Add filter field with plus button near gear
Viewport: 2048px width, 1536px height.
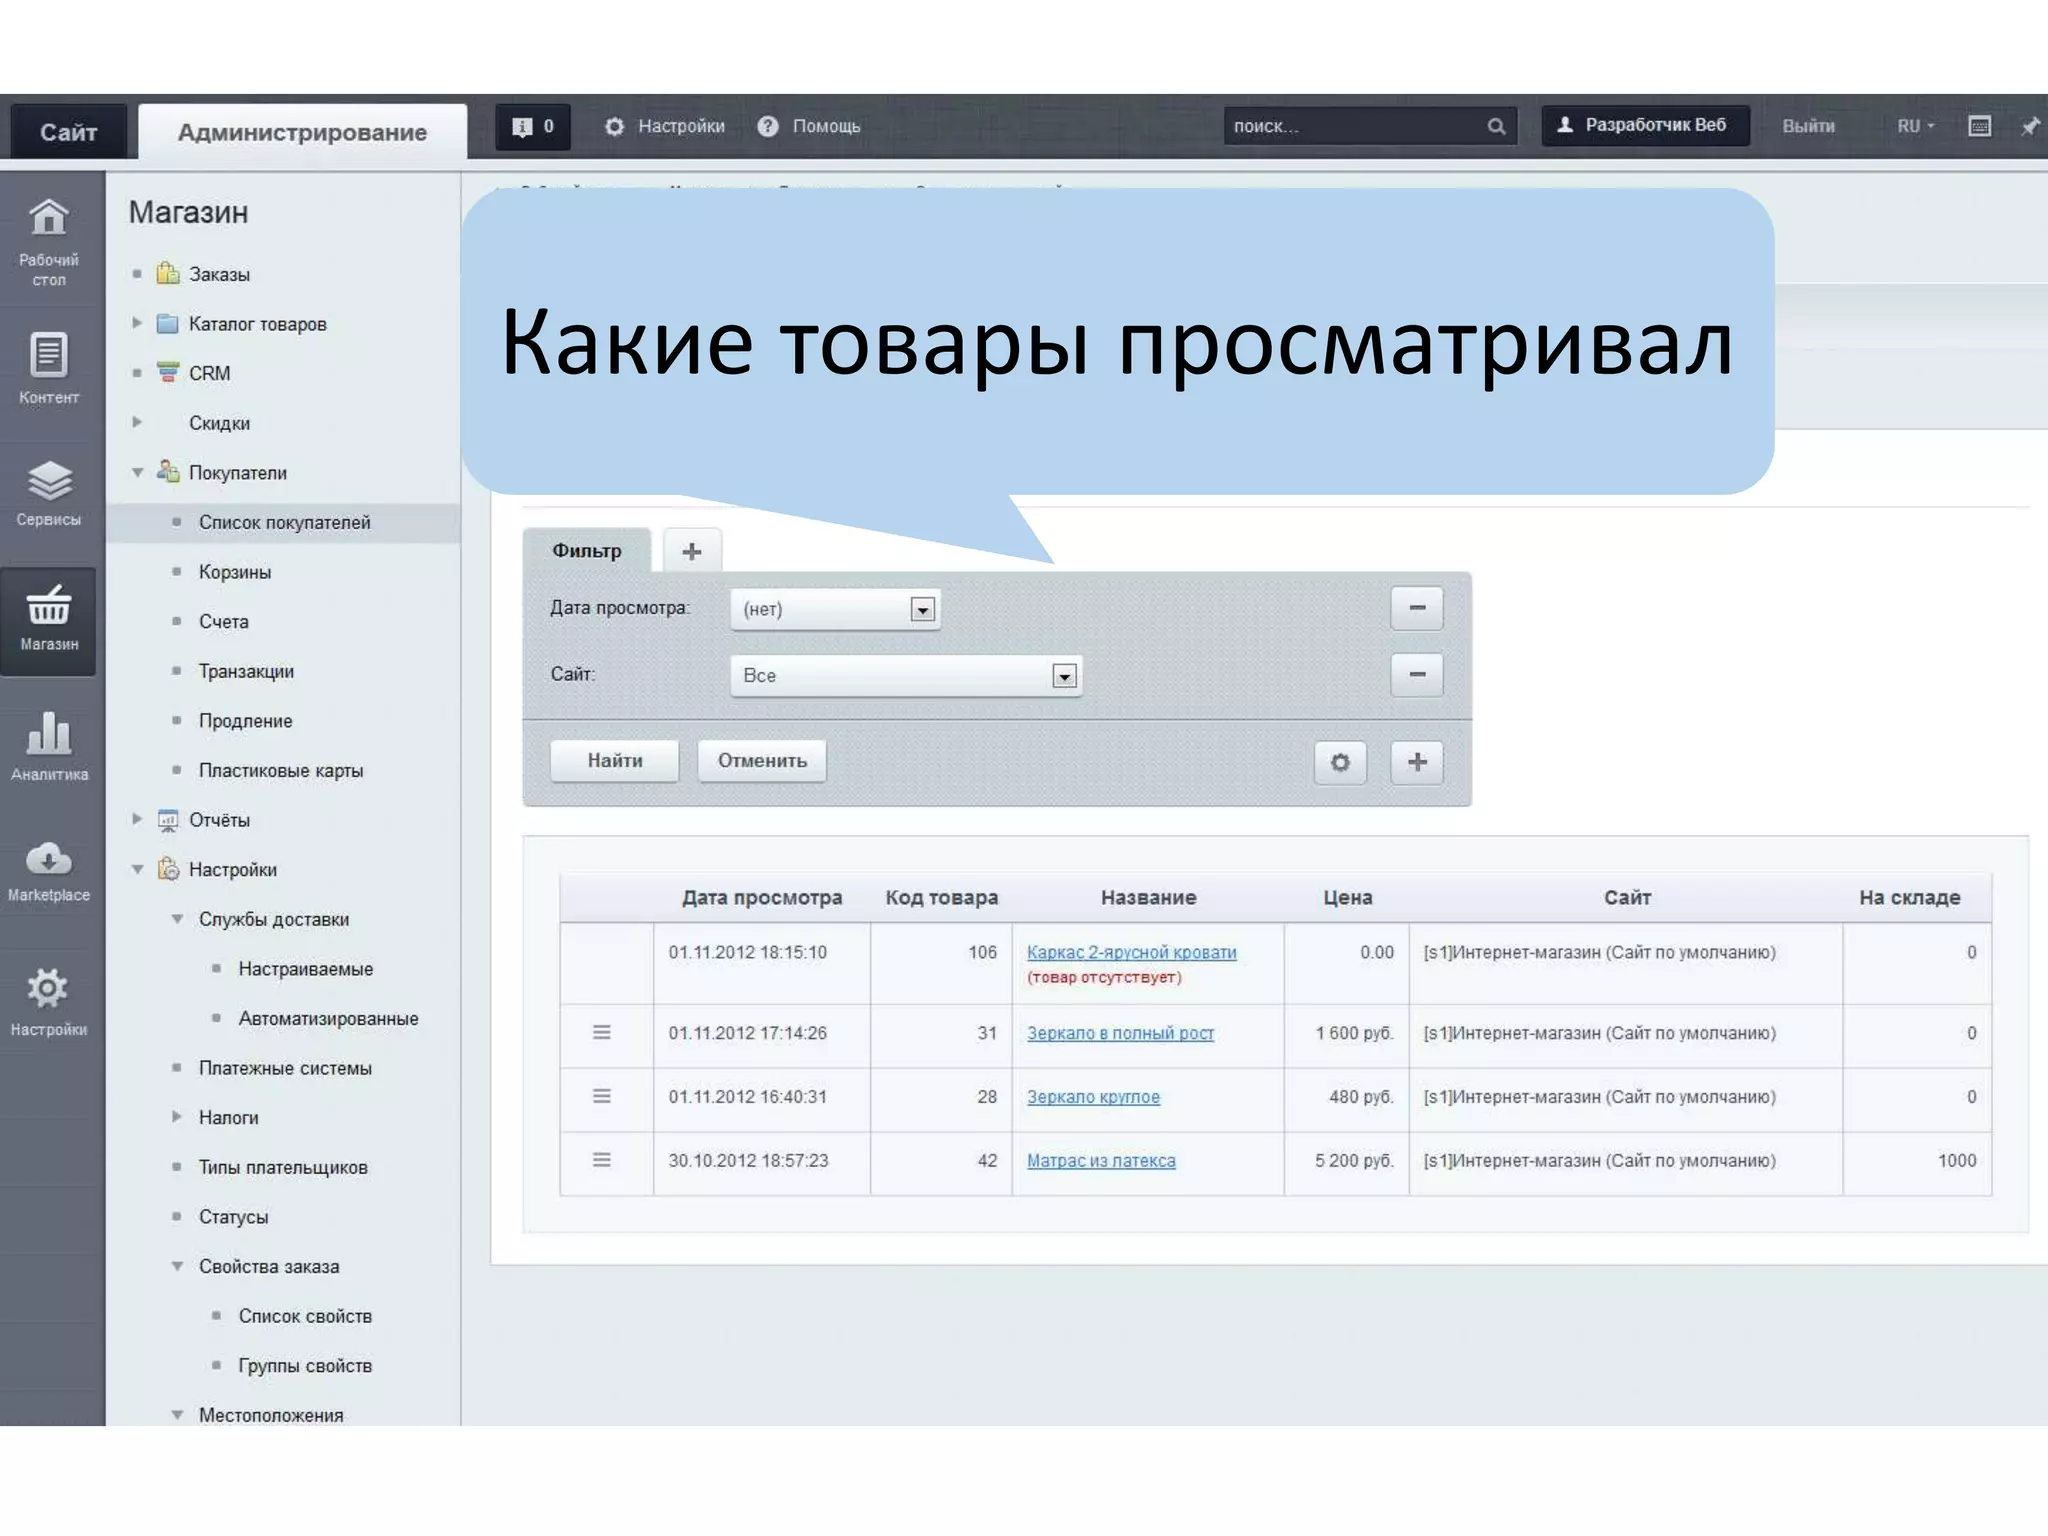click(1417, 762)
